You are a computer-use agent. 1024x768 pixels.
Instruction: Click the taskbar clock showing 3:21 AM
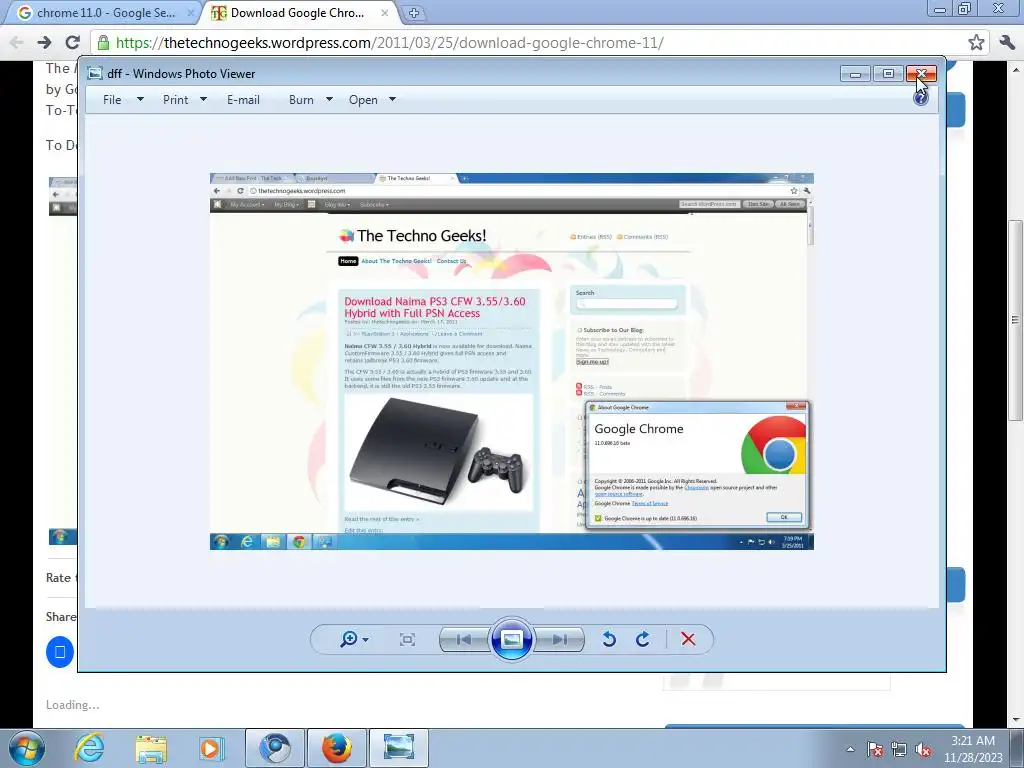pyautogui.click(x=973, y=749)
